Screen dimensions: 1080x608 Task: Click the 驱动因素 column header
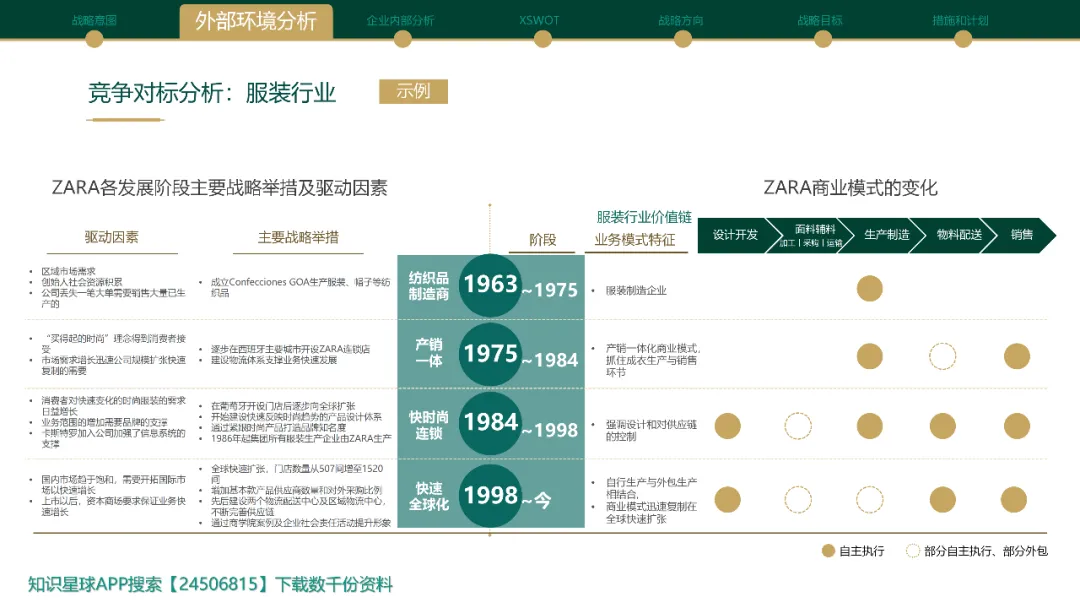(x=112, y=237)
